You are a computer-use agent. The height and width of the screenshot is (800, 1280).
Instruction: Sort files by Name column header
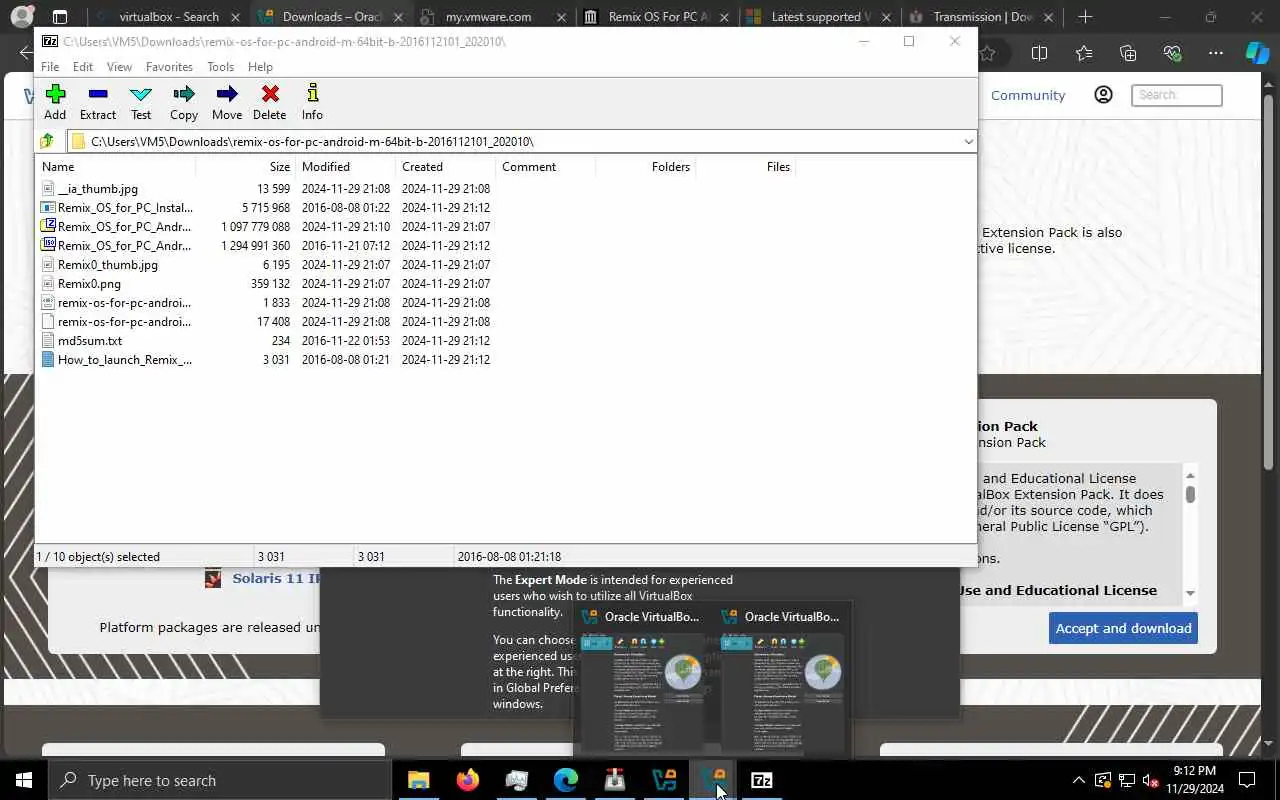115,167
